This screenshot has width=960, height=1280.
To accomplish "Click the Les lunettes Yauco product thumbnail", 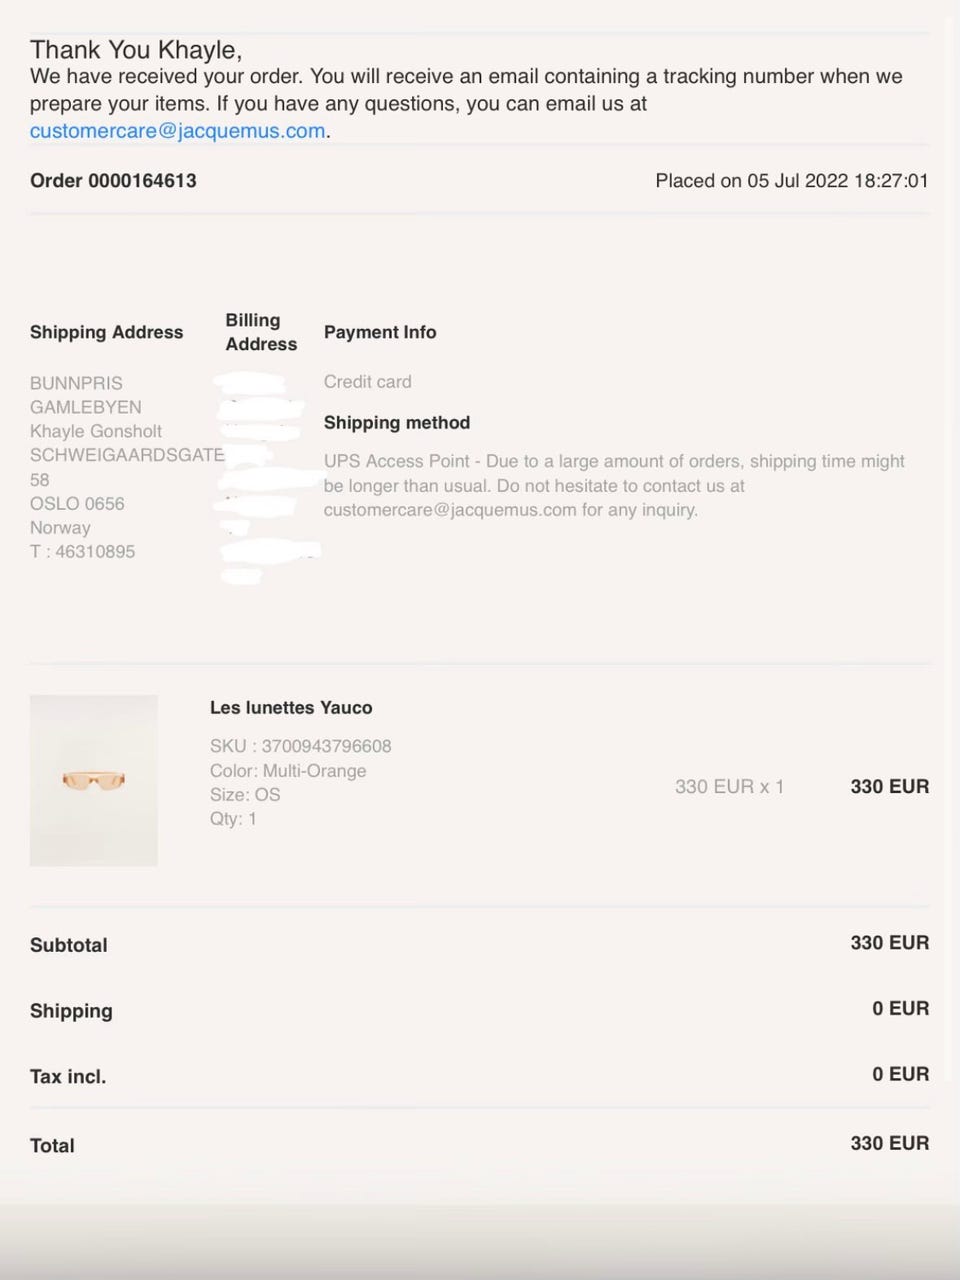I will (x=94, y=780).
